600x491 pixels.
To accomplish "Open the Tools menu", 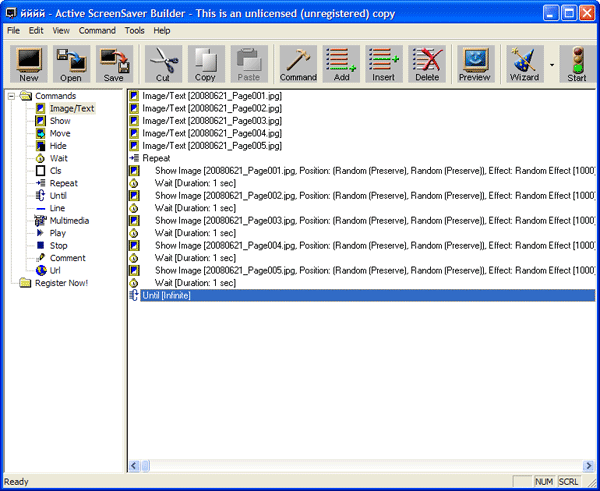I will [134, 31].
